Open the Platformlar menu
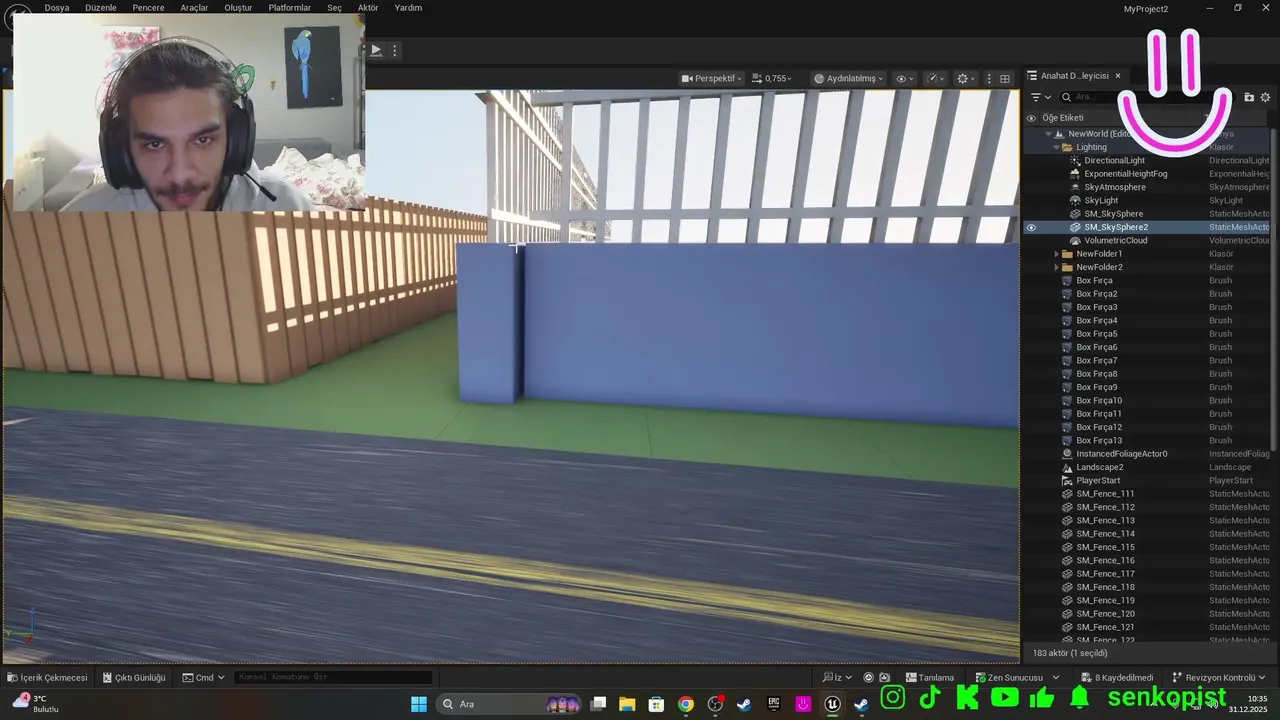Image resolution: width=1280 pixels, height=720 pixels. click(289, 7)
